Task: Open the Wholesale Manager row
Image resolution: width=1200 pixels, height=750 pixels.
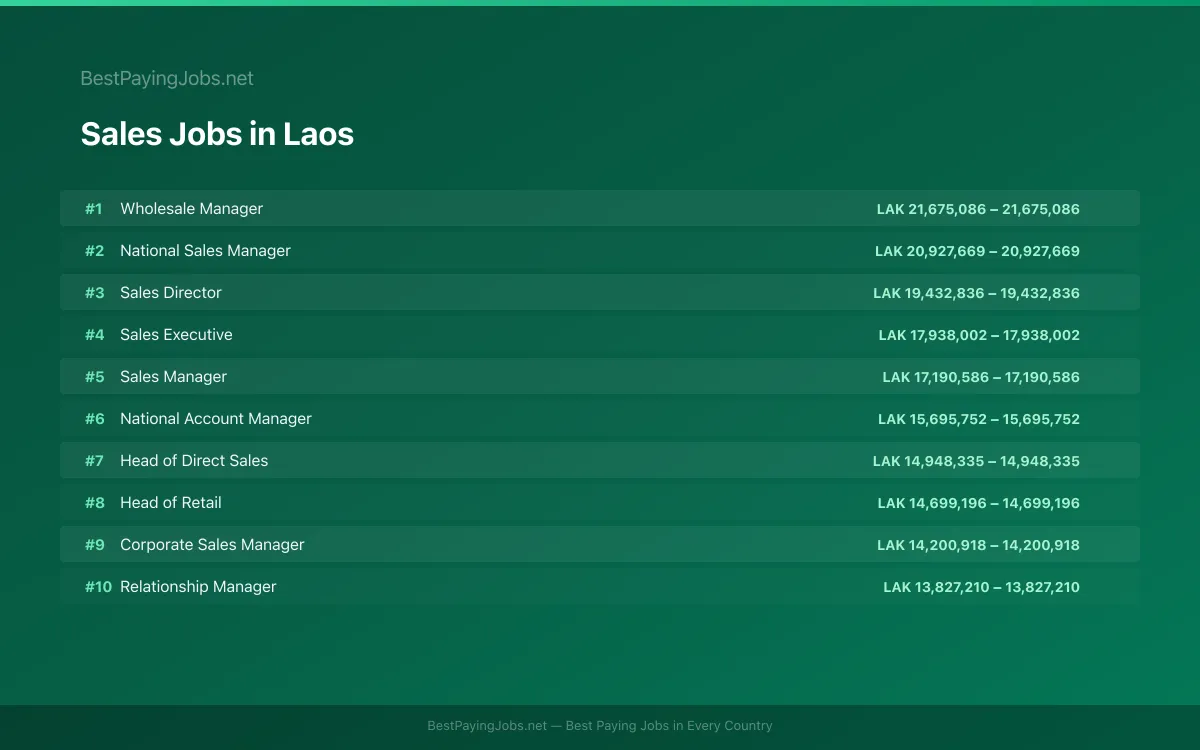Action: (x=600, y=208)
